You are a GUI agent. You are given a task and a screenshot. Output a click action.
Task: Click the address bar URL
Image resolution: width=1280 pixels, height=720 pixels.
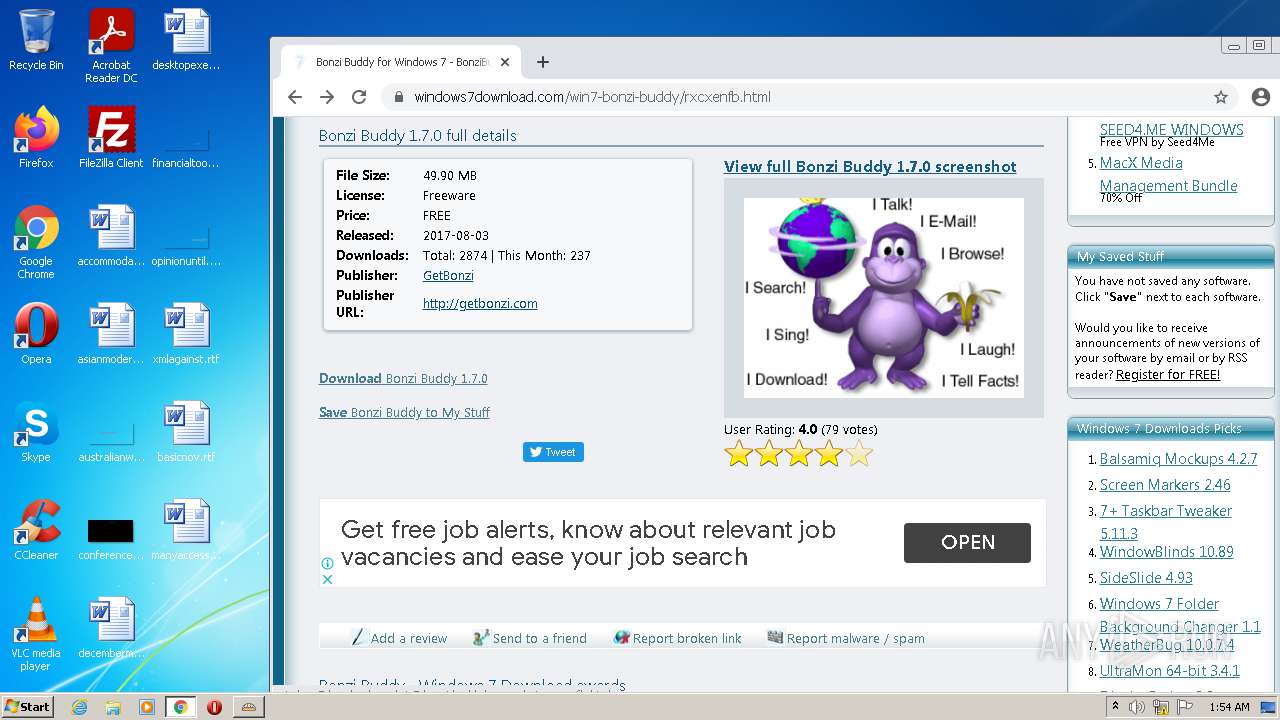pyautogui.click(x=592, y=97)
